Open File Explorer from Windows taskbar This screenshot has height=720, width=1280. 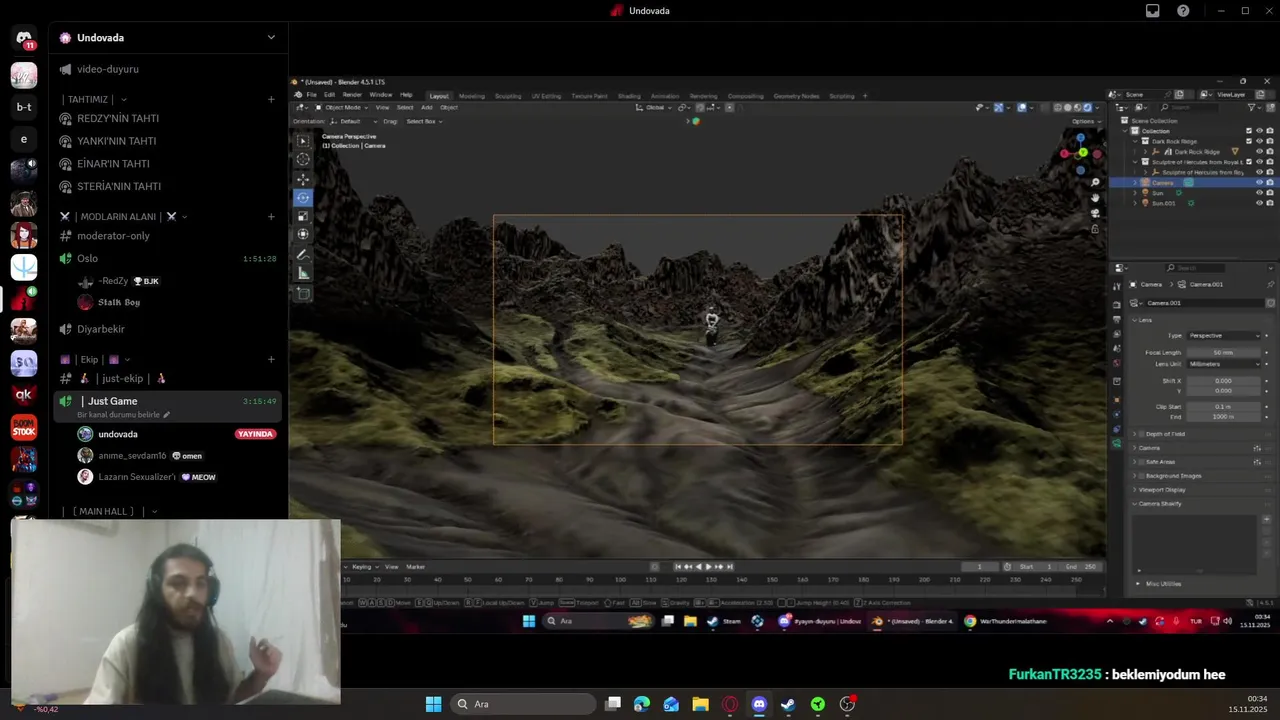[700, 704]
